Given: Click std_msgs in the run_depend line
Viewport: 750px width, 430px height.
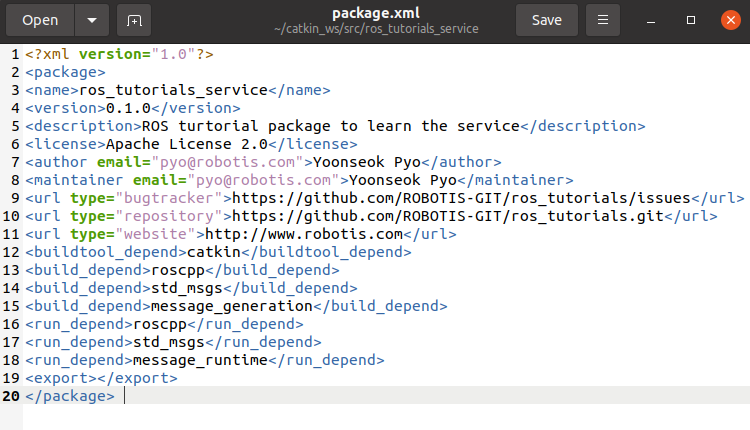Looking at the screenshot, I should [x=169, y=342].
